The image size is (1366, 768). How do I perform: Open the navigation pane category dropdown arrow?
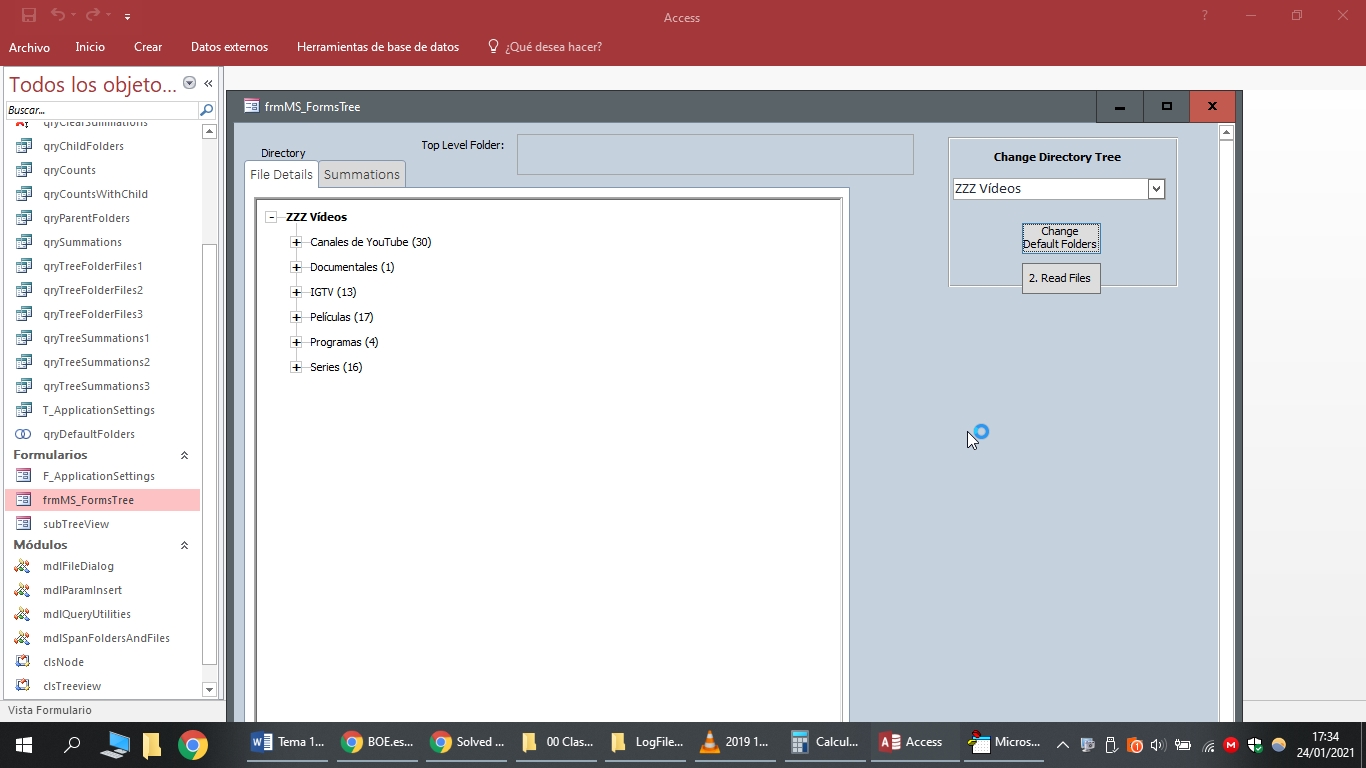pos(189,83)
